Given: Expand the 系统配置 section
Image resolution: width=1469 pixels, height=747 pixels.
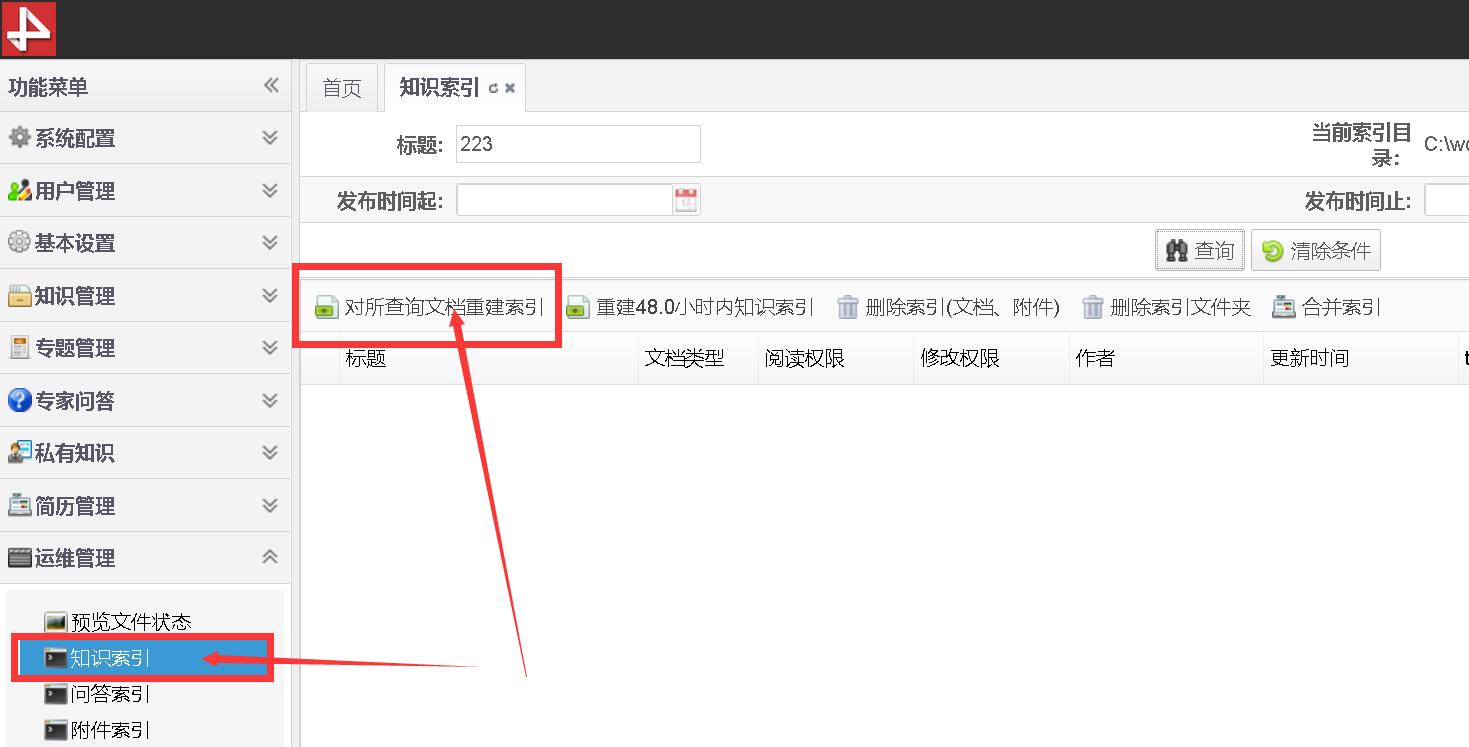Looking at the screenshot, I should [269, 138].
